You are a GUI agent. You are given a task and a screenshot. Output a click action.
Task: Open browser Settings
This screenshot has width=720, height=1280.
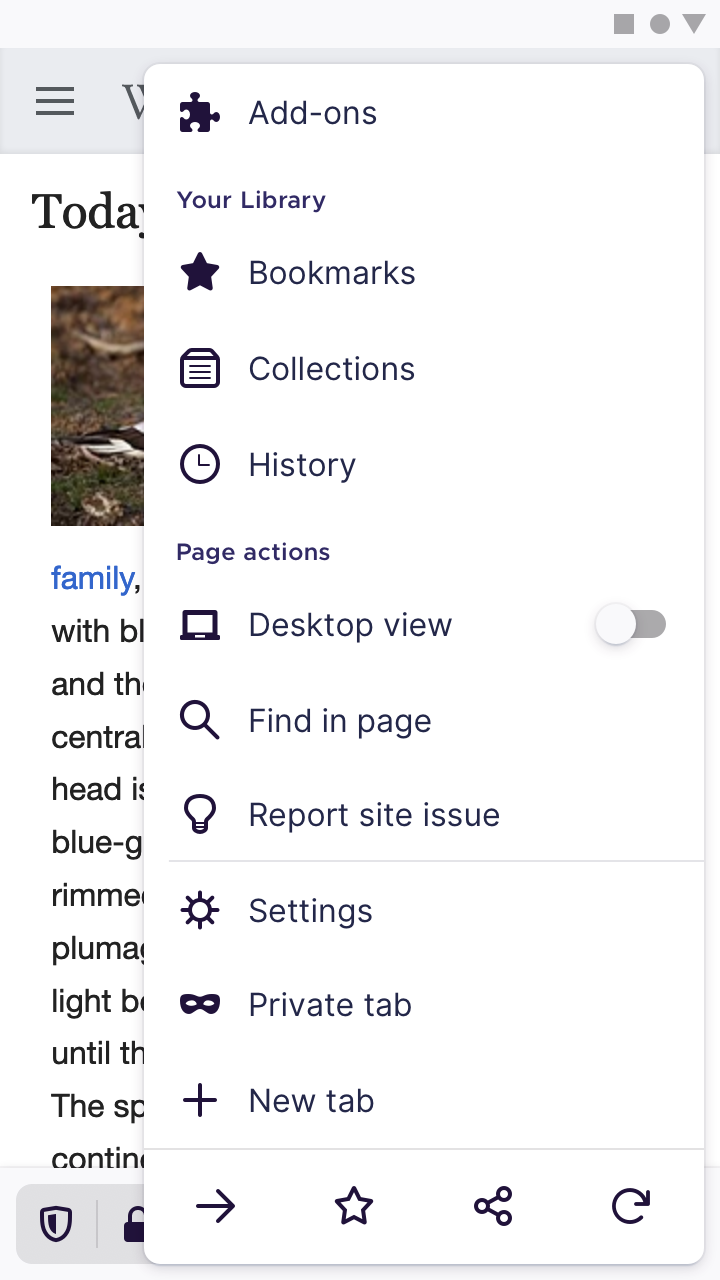pos(424,911)
